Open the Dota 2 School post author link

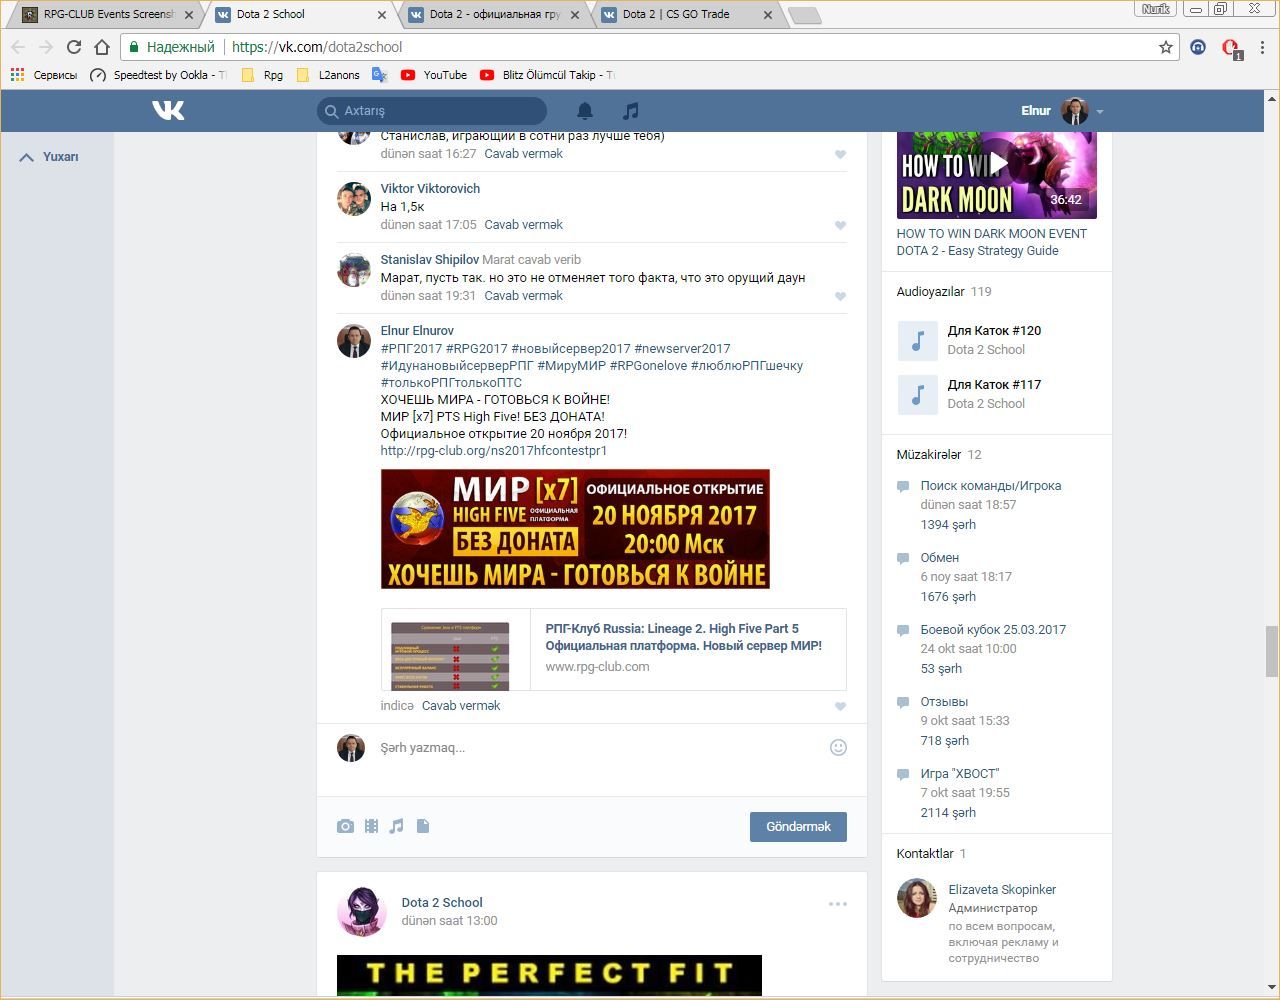click(441, 903)
